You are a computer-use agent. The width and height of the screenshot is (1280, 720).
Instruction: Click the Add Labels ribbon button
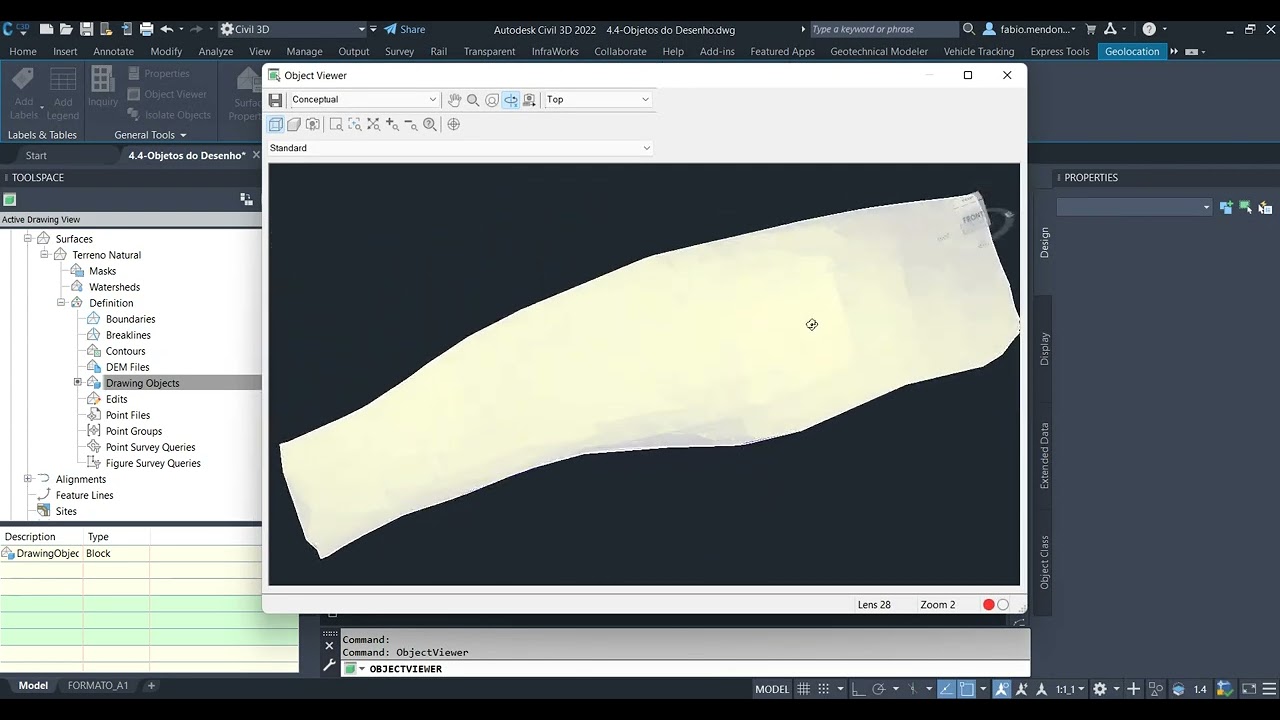(23, 93)
